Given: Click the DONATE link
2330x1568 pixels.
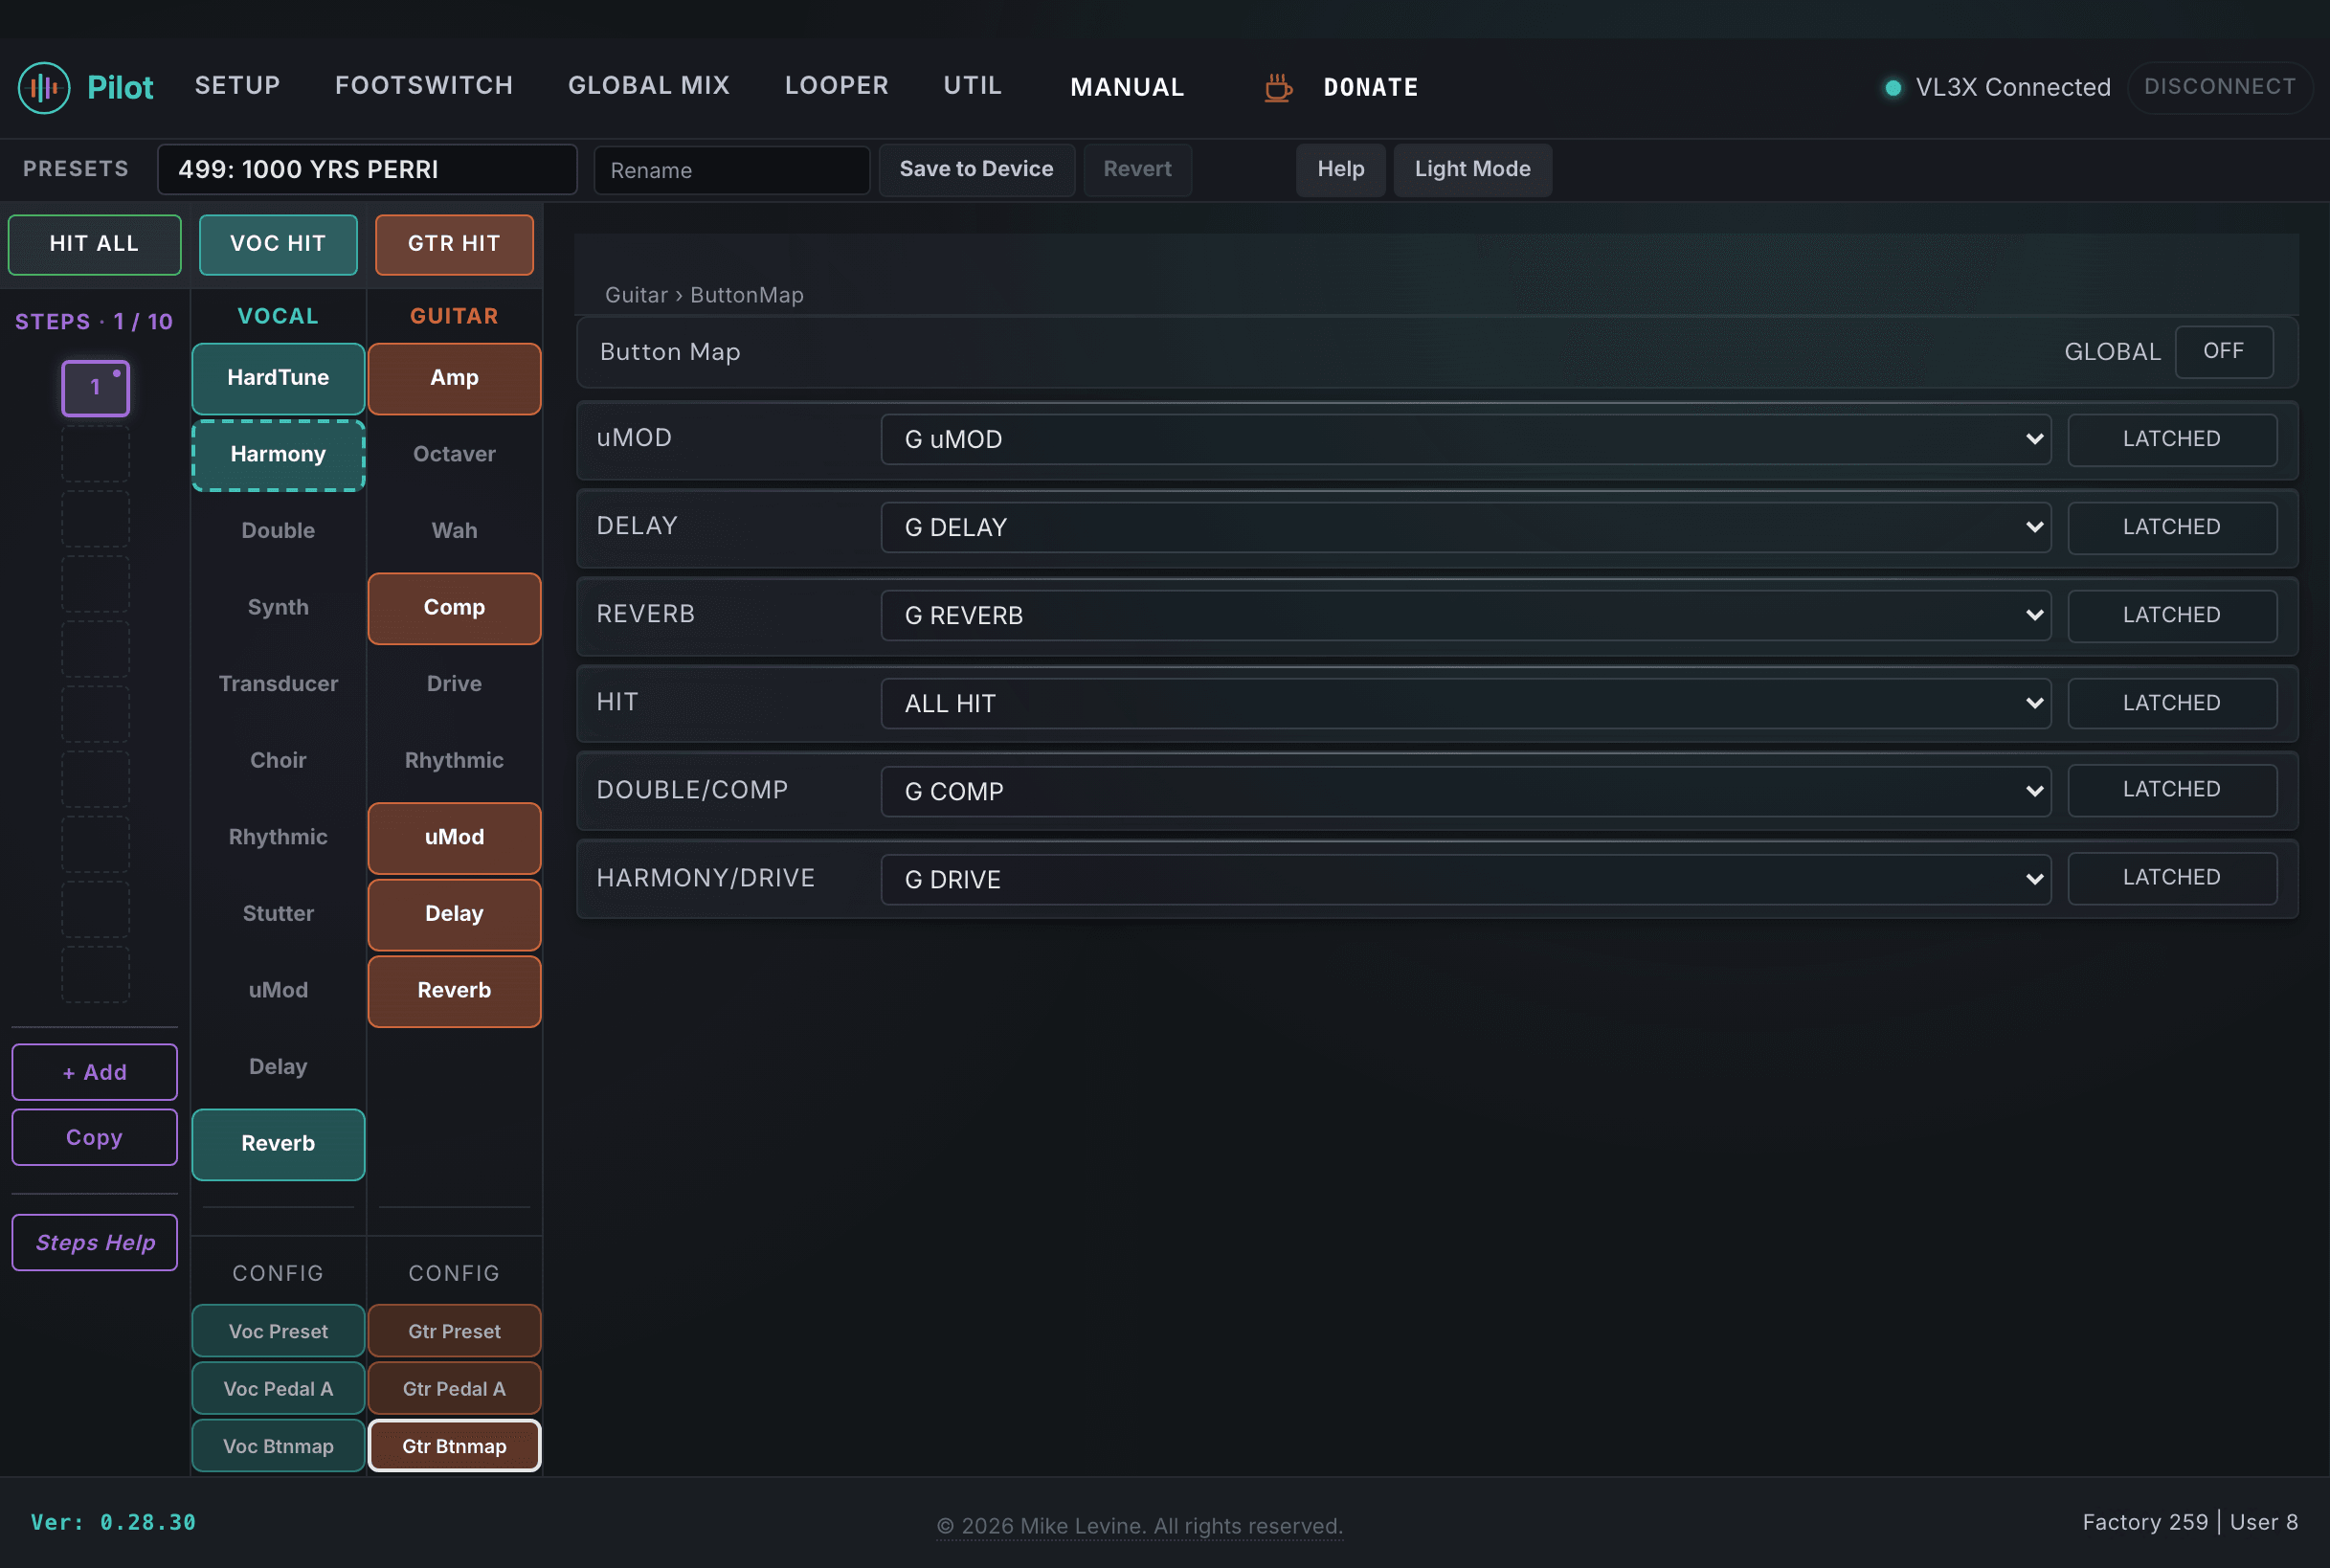Looking at the screenshot, I should click(1370, 87).
